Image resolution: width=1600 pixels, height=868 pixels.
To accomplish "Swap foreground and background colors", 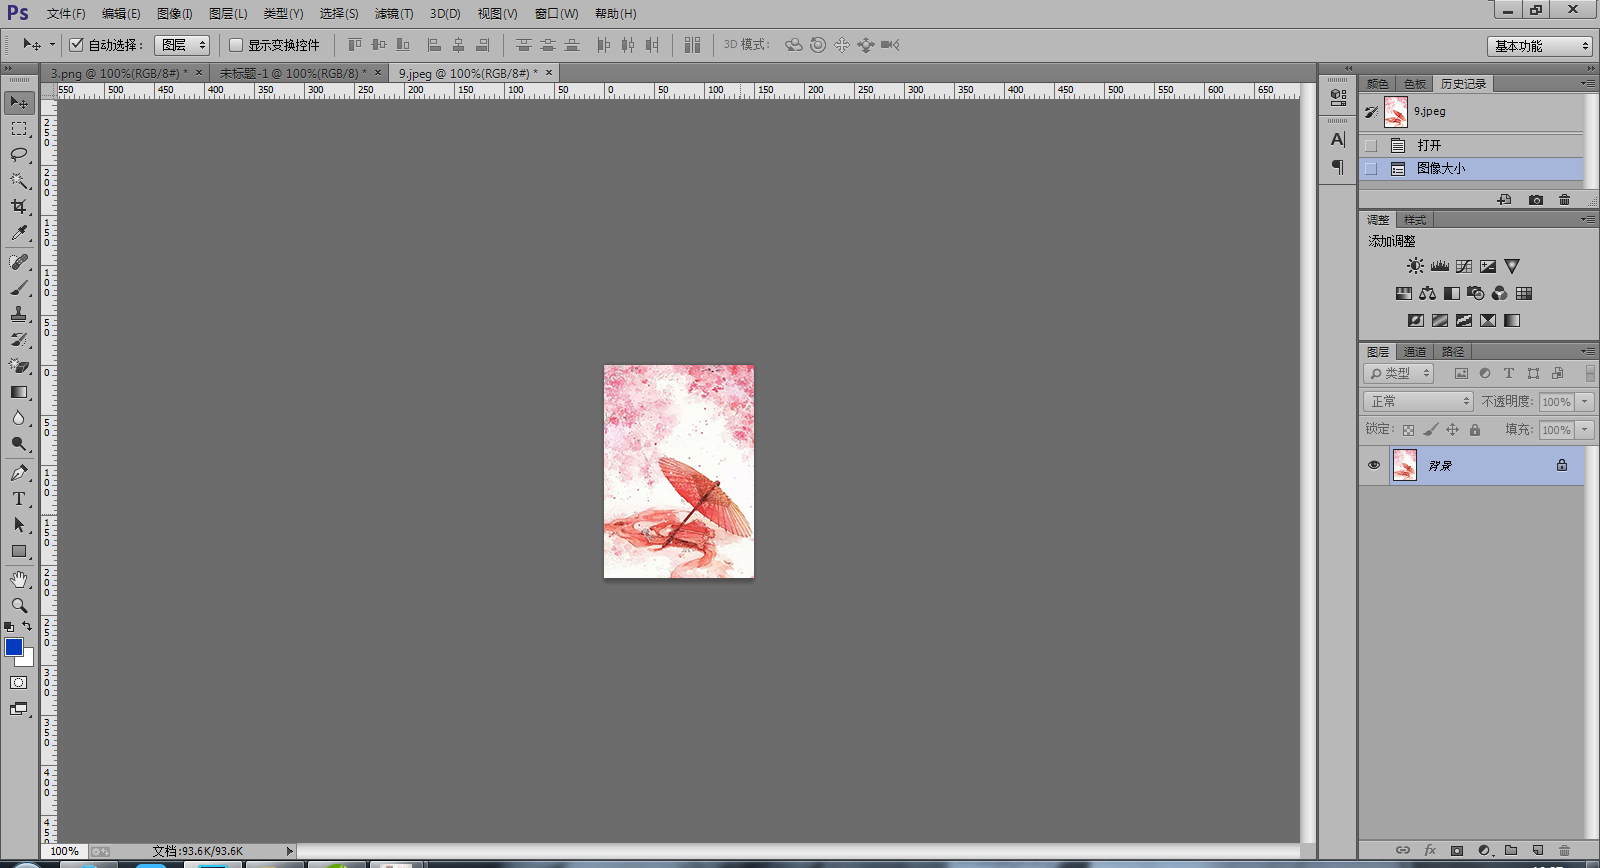I will (27, 626).
